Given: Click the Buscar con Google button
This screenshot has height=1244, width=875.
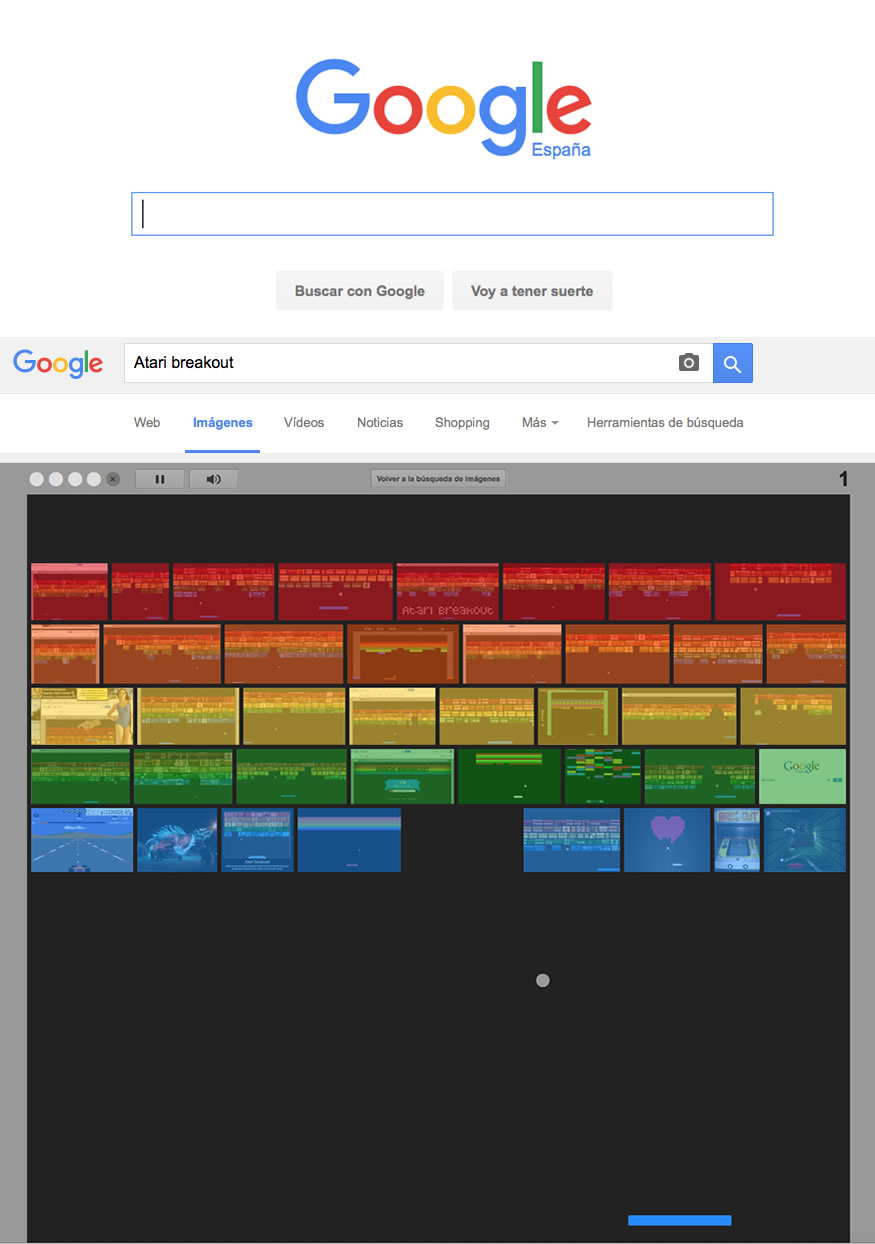Looking at the screenshot, I should (x=359, y=291).
